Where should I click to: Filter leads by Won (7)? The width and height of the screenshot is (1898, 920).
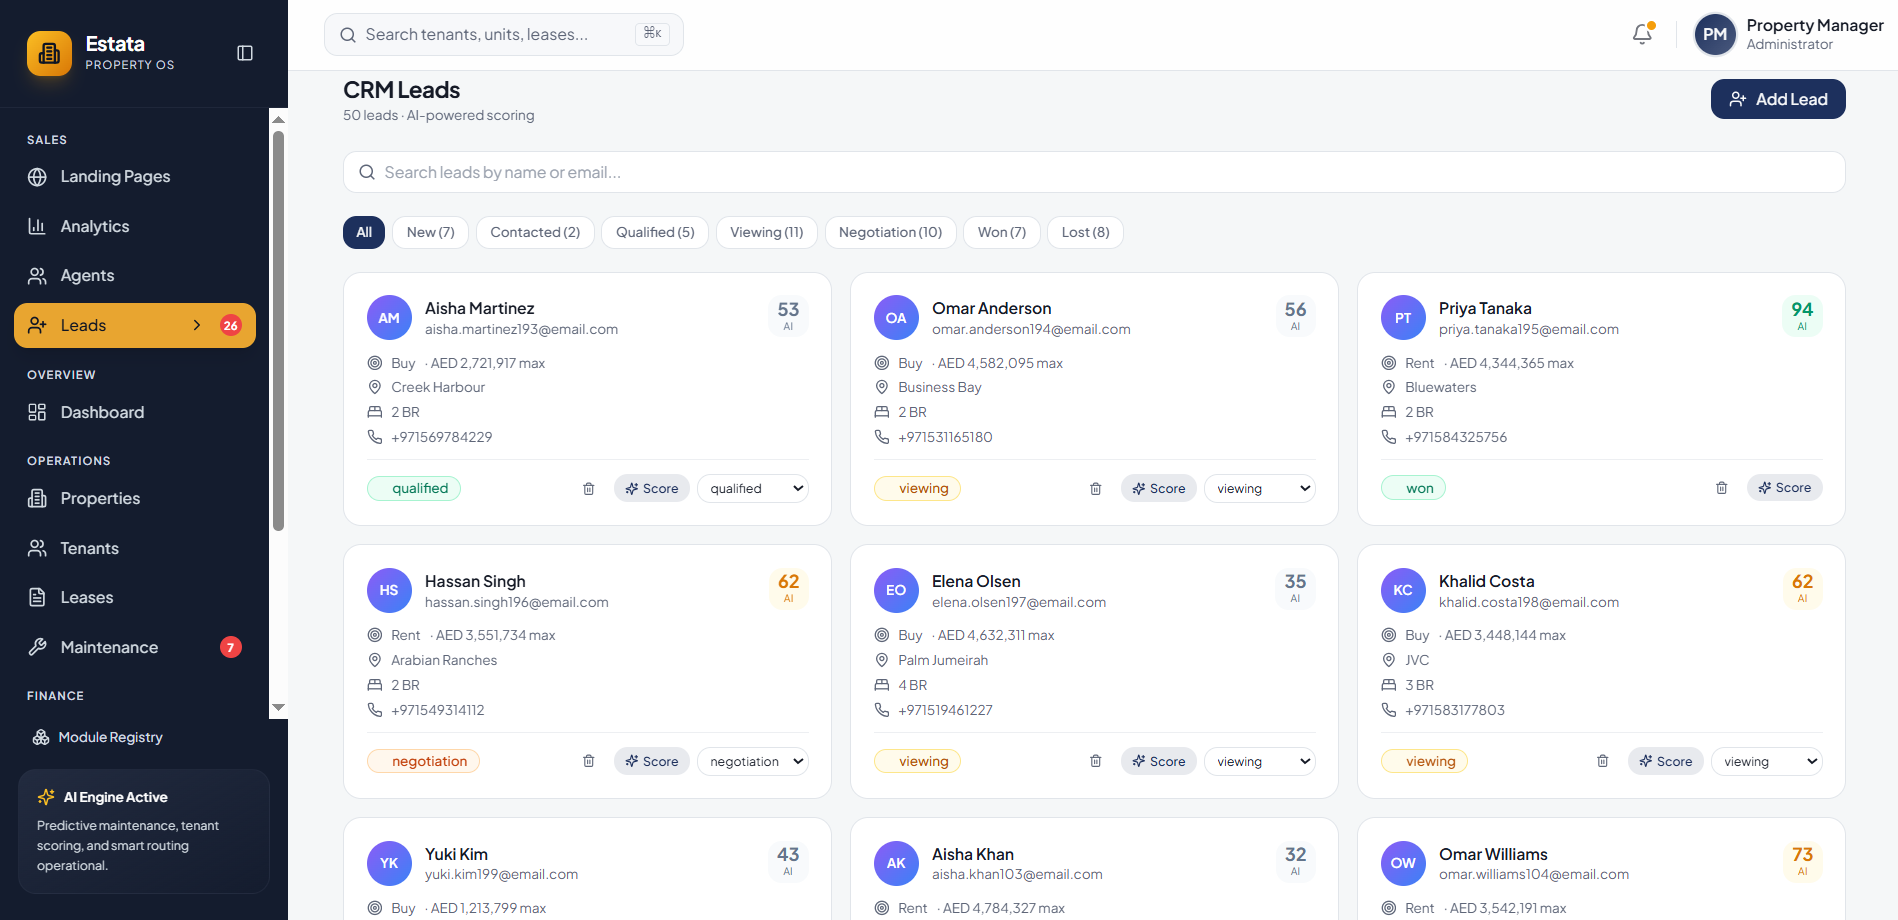tap(1002, 232)
